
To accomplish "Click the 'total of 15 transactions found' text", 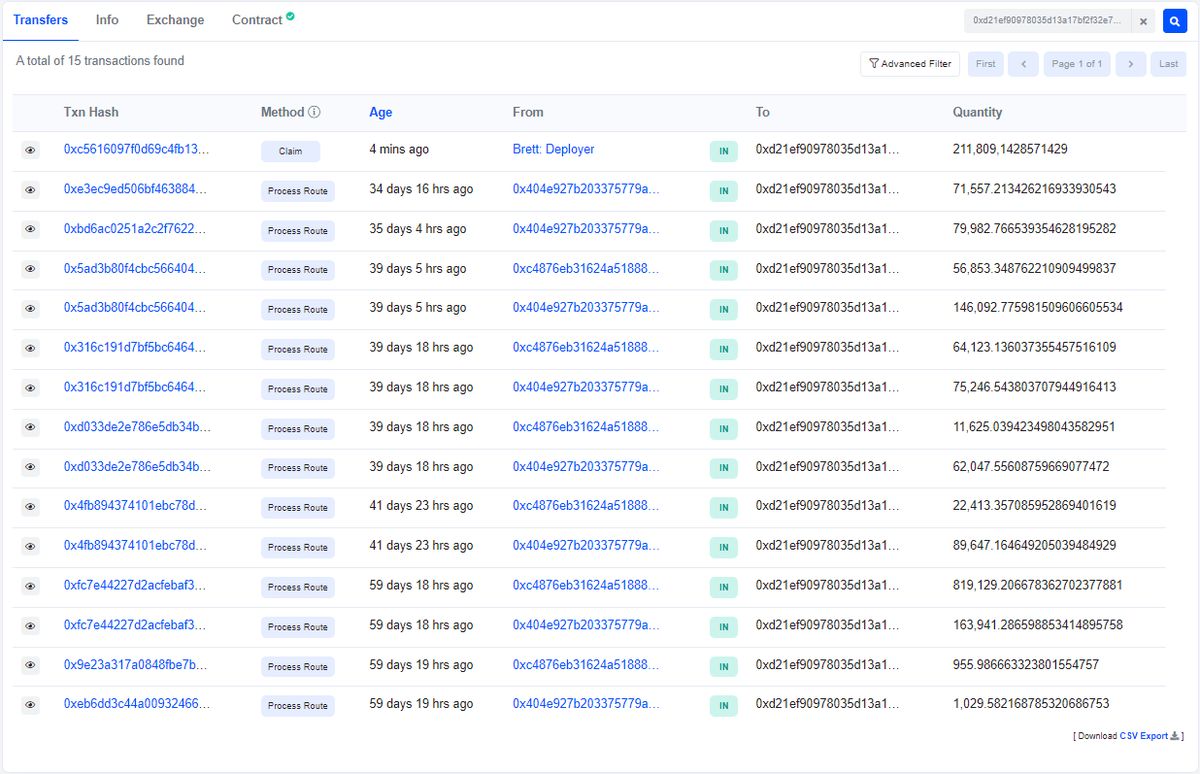I will (100, 61).
